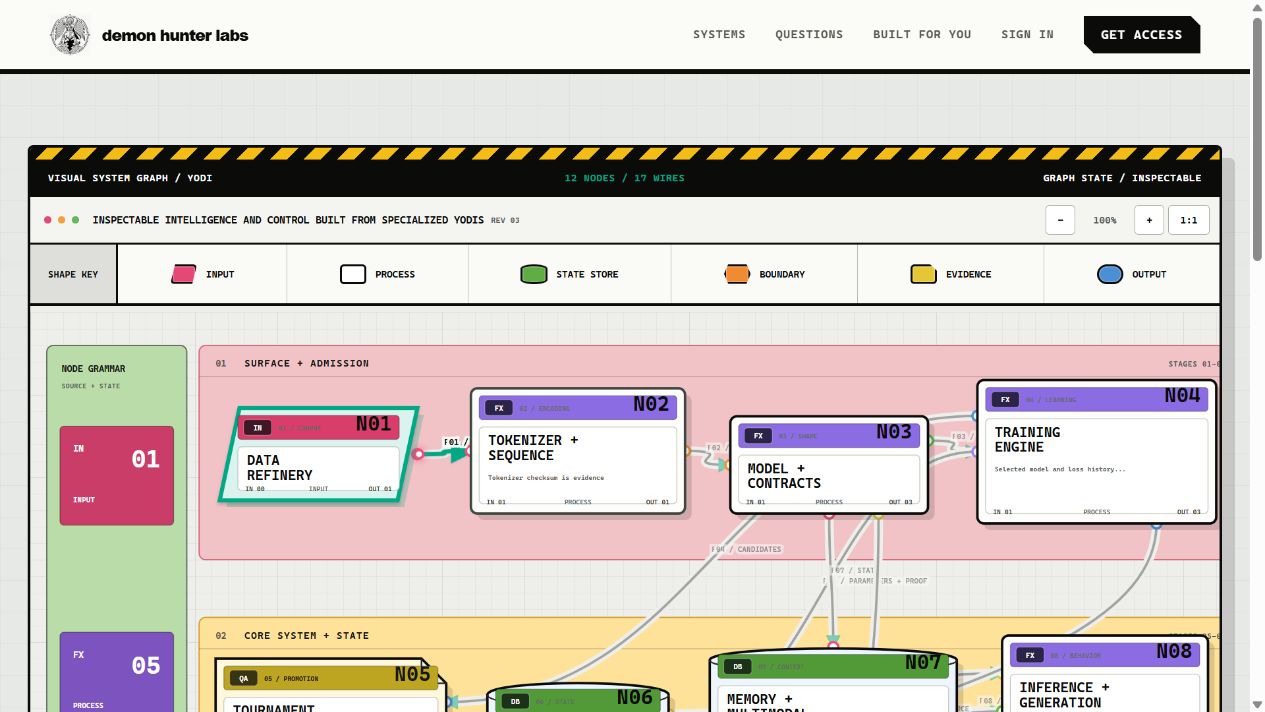Click the N06 node number
Screen dimensions: 1265x712
(x=634, y=697)
